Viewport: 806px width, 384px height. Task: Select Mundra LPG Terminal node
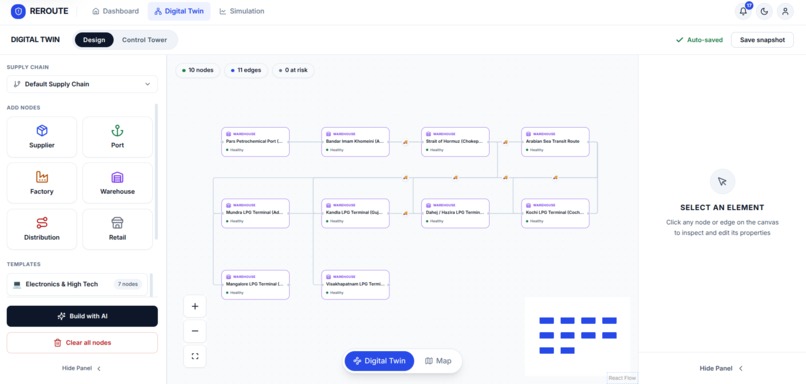click(x=255, y=213)
